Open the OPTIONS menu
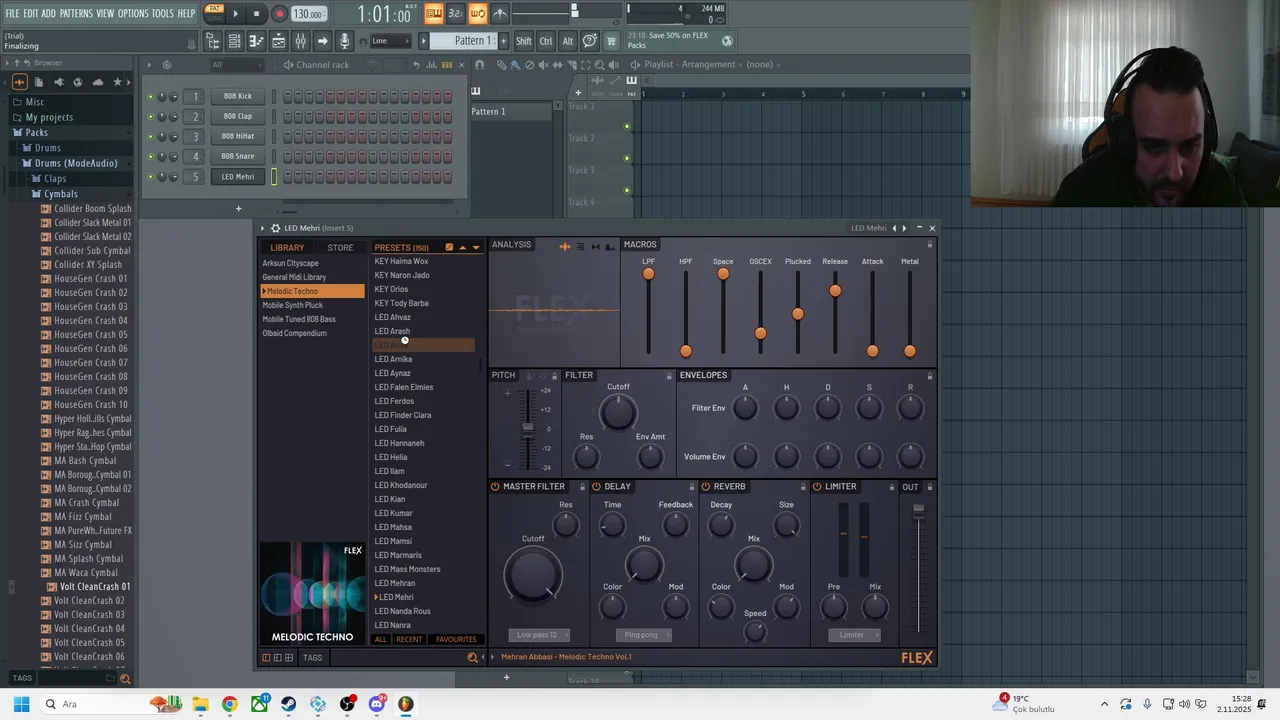 coord(133,14)
